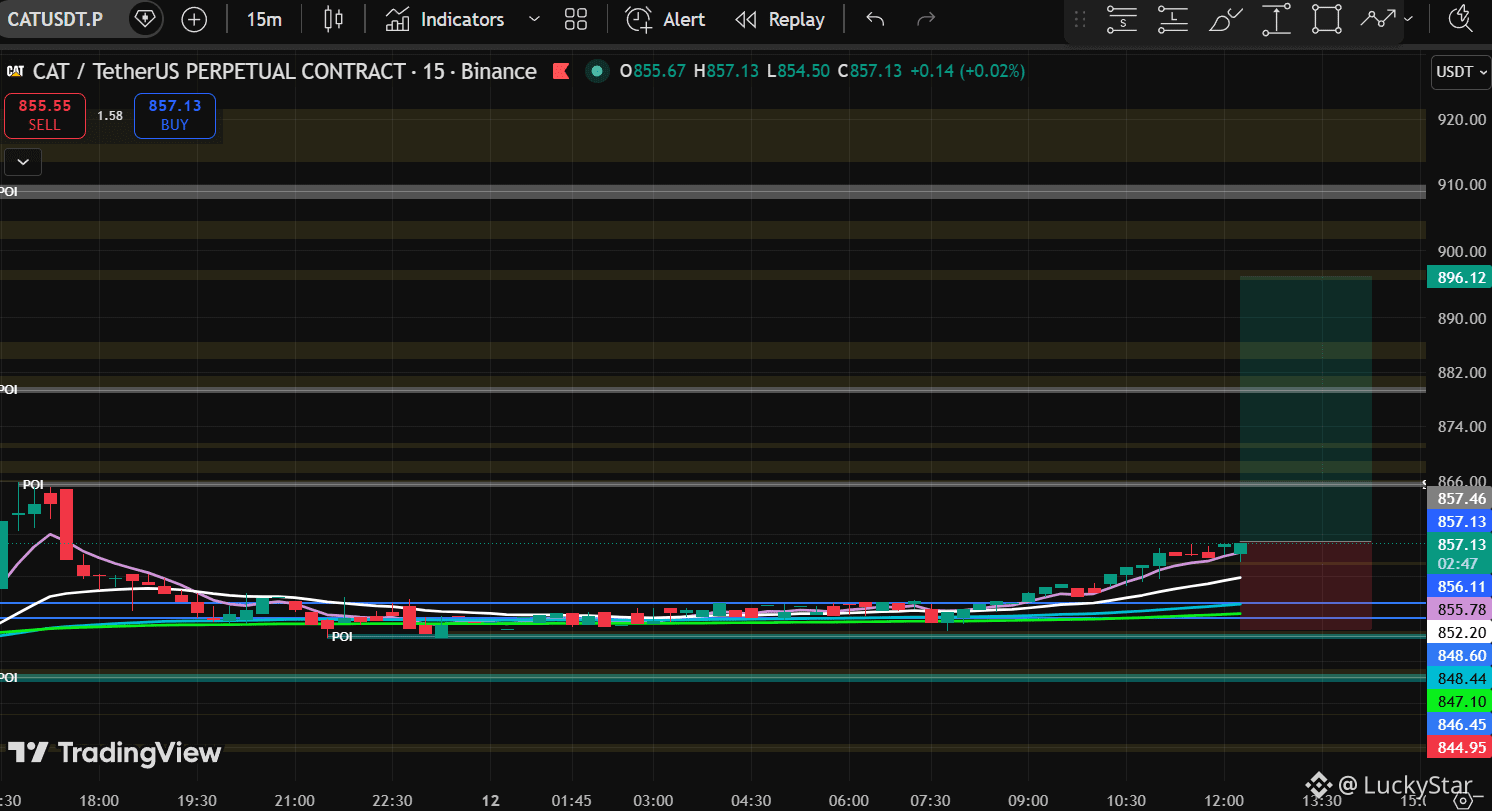Open chart settings gear at bottom-right

pyautogui.click(x=1461, y=800)
